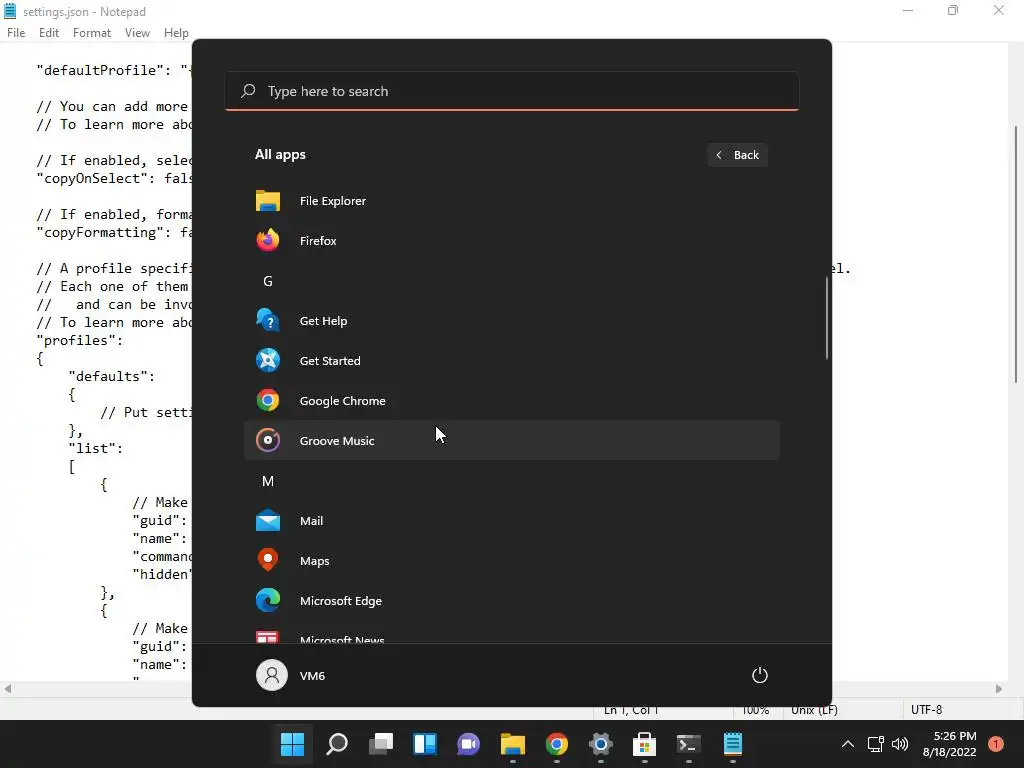Click the UTF-8 encoding in status bar
The height and width of the screenshot is (768, 1024).
pyautogui.click(x=926, y=710)
